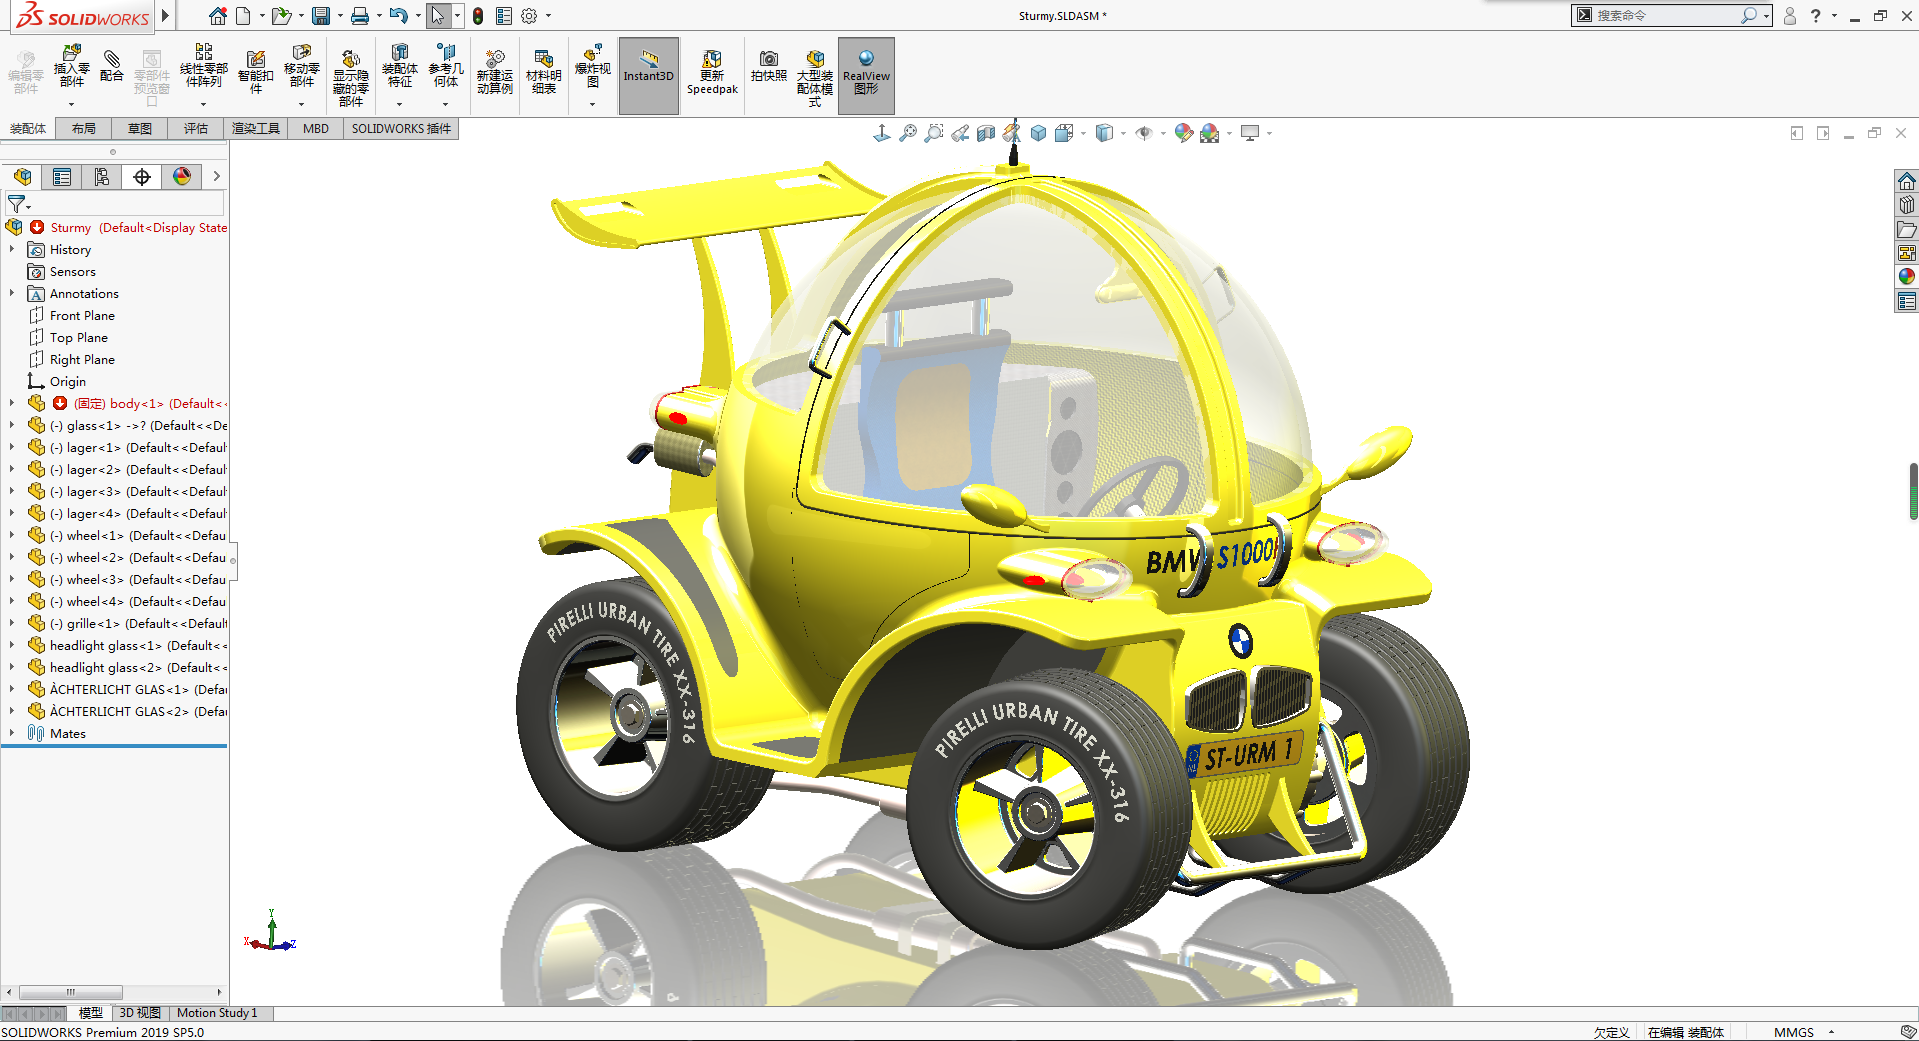Screen dimensions: 1919x1041
Task: Switch to the 评估 (Evaluate) tab
Action: tap(196, 128)
